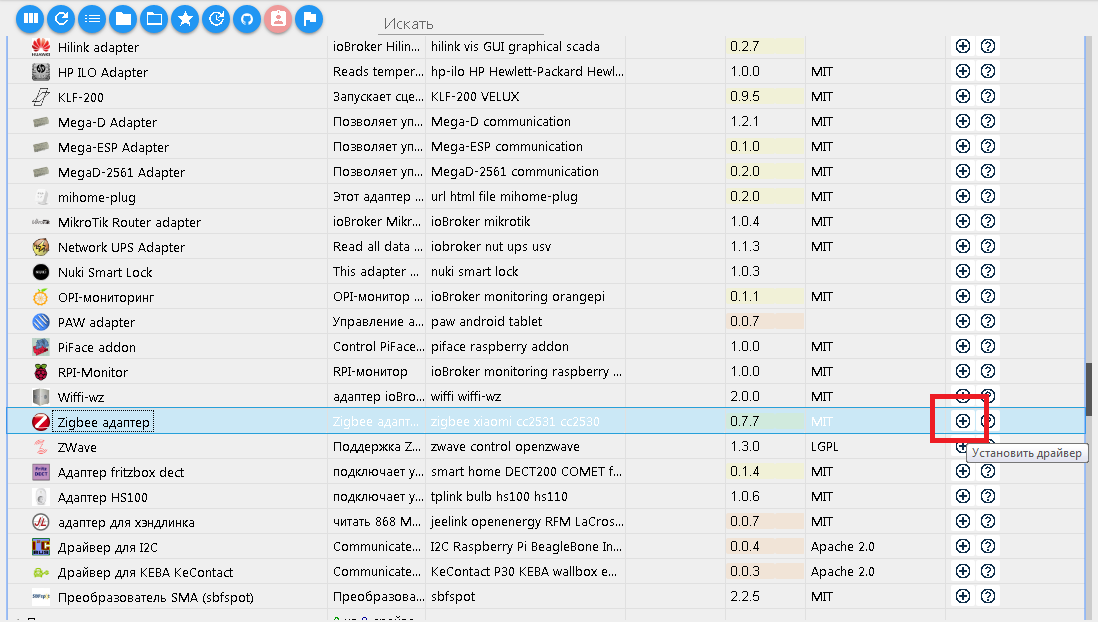
Task: Open help for Nuki Smart Lock
Action: (988, 271)
